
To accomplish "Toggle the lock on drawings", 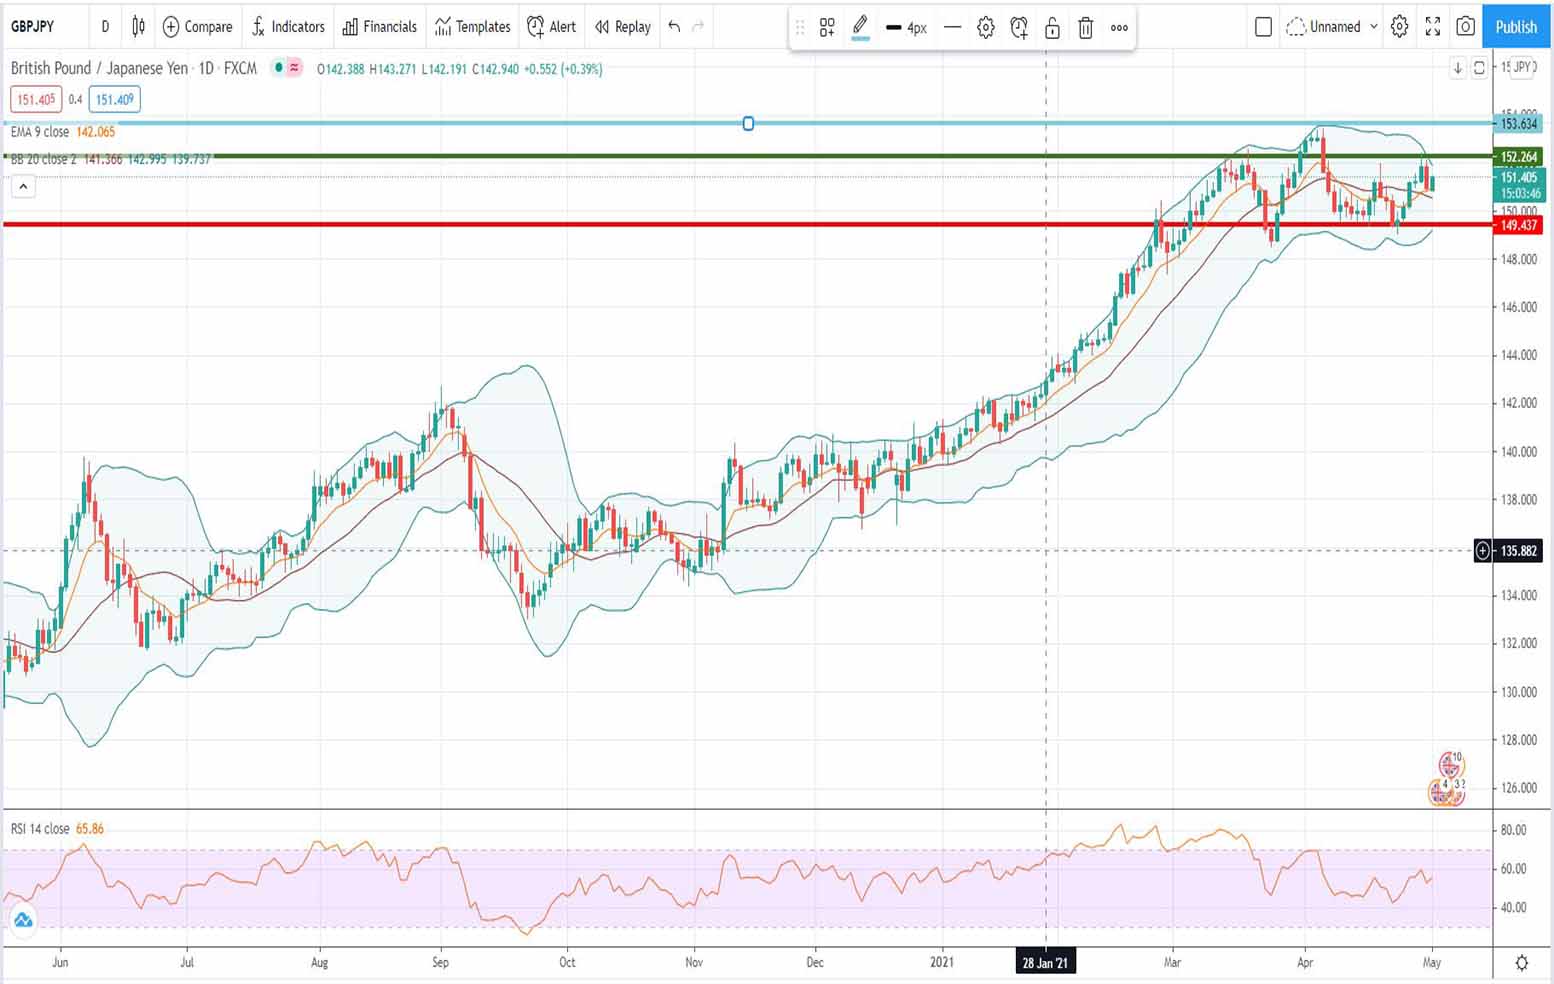I will tap(1052, 28).
